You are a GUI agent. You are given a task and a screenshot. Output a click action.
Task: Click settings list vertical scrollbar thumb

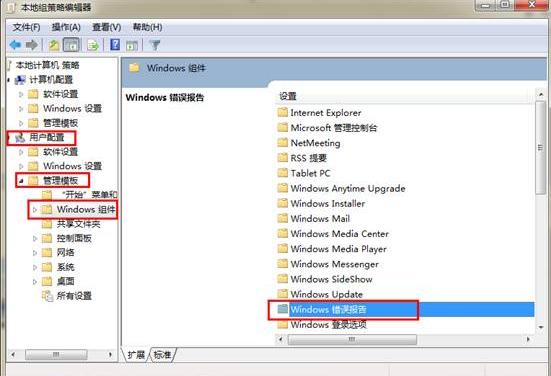click(x=540, y=148)
